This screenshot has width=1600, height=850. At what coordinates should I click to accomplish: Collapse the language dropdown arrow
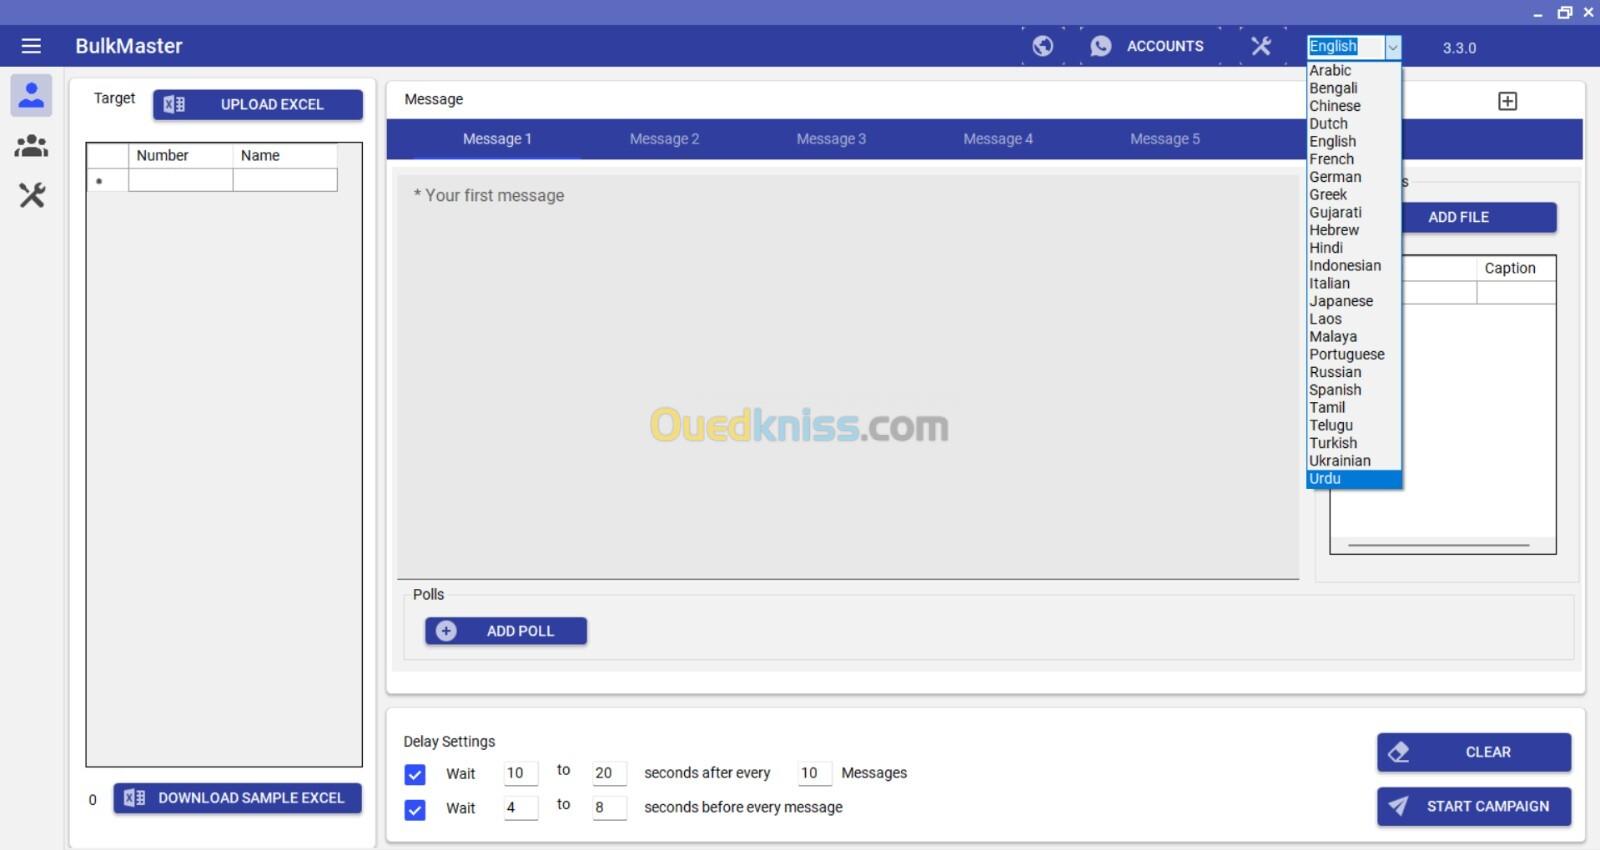[x=1392, y=47]
